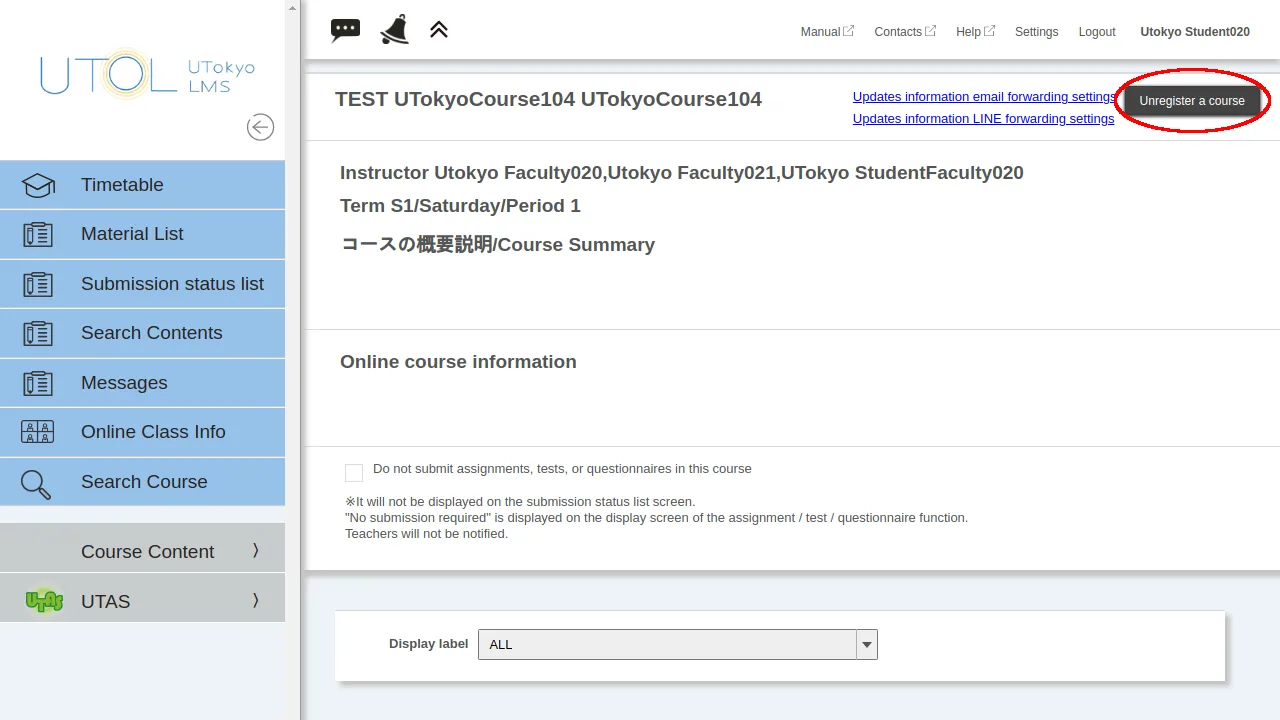1280x720 pixels.
Task: Click the Online Class Info icon
Action: click(38, 432)
